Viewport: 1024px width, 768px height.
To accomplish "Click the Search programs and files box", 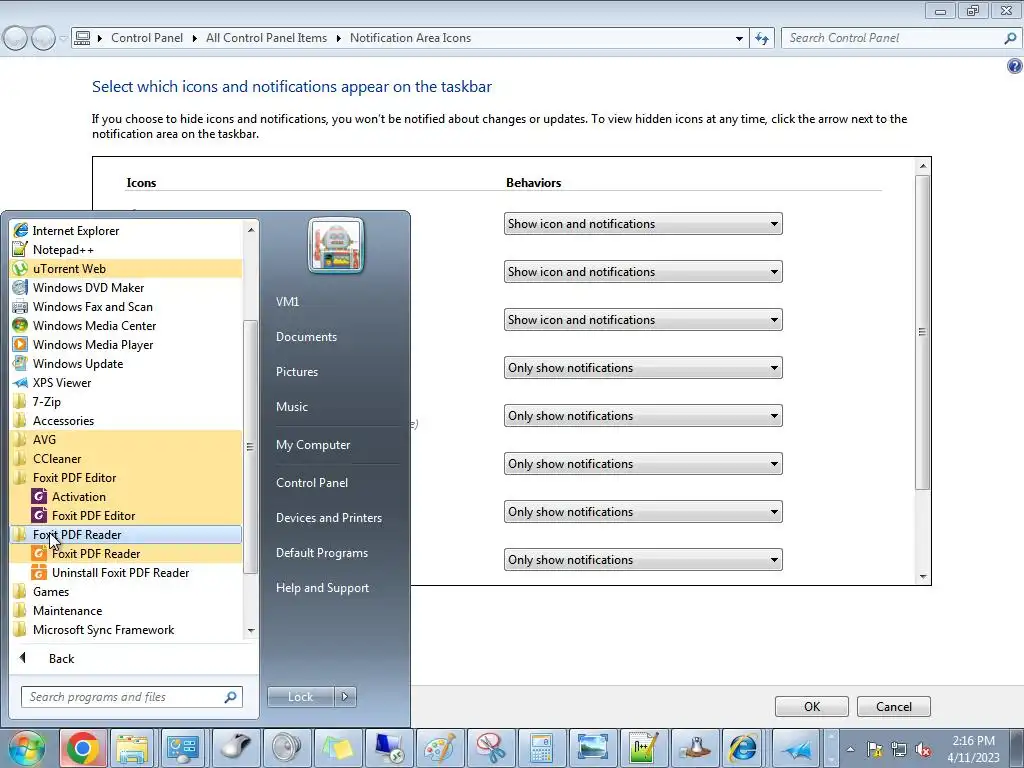I will tap(132, 697).
